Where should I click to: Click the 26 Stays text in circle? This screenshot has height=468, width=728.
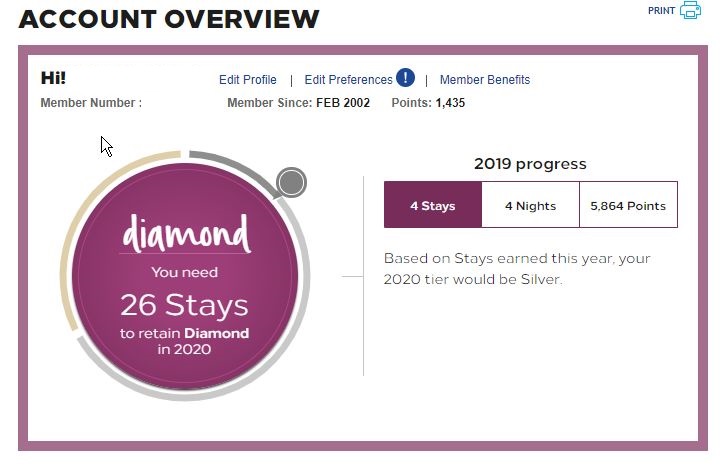click(184, 305)
